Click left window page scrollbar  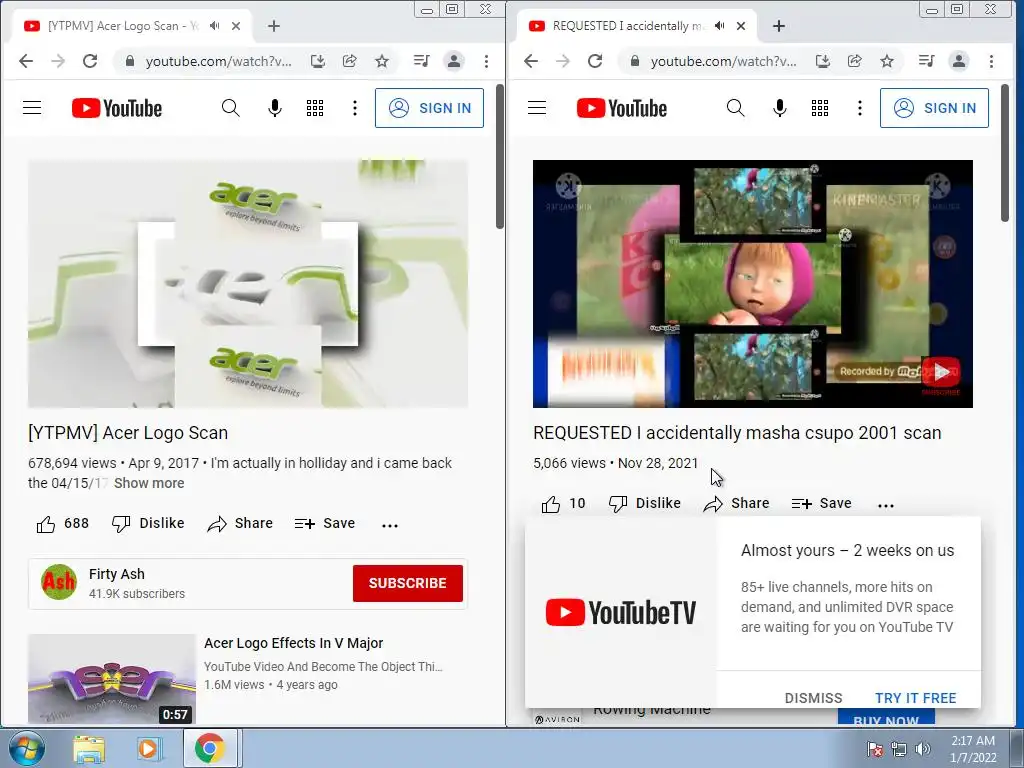(500, 157)
